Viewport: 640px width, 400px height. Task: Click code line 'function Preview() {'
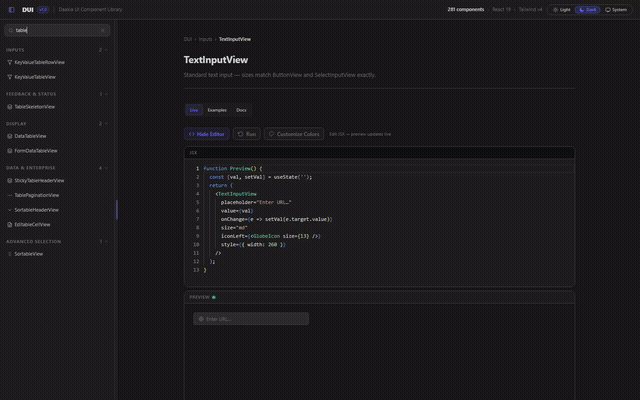[x=233, y=169]
